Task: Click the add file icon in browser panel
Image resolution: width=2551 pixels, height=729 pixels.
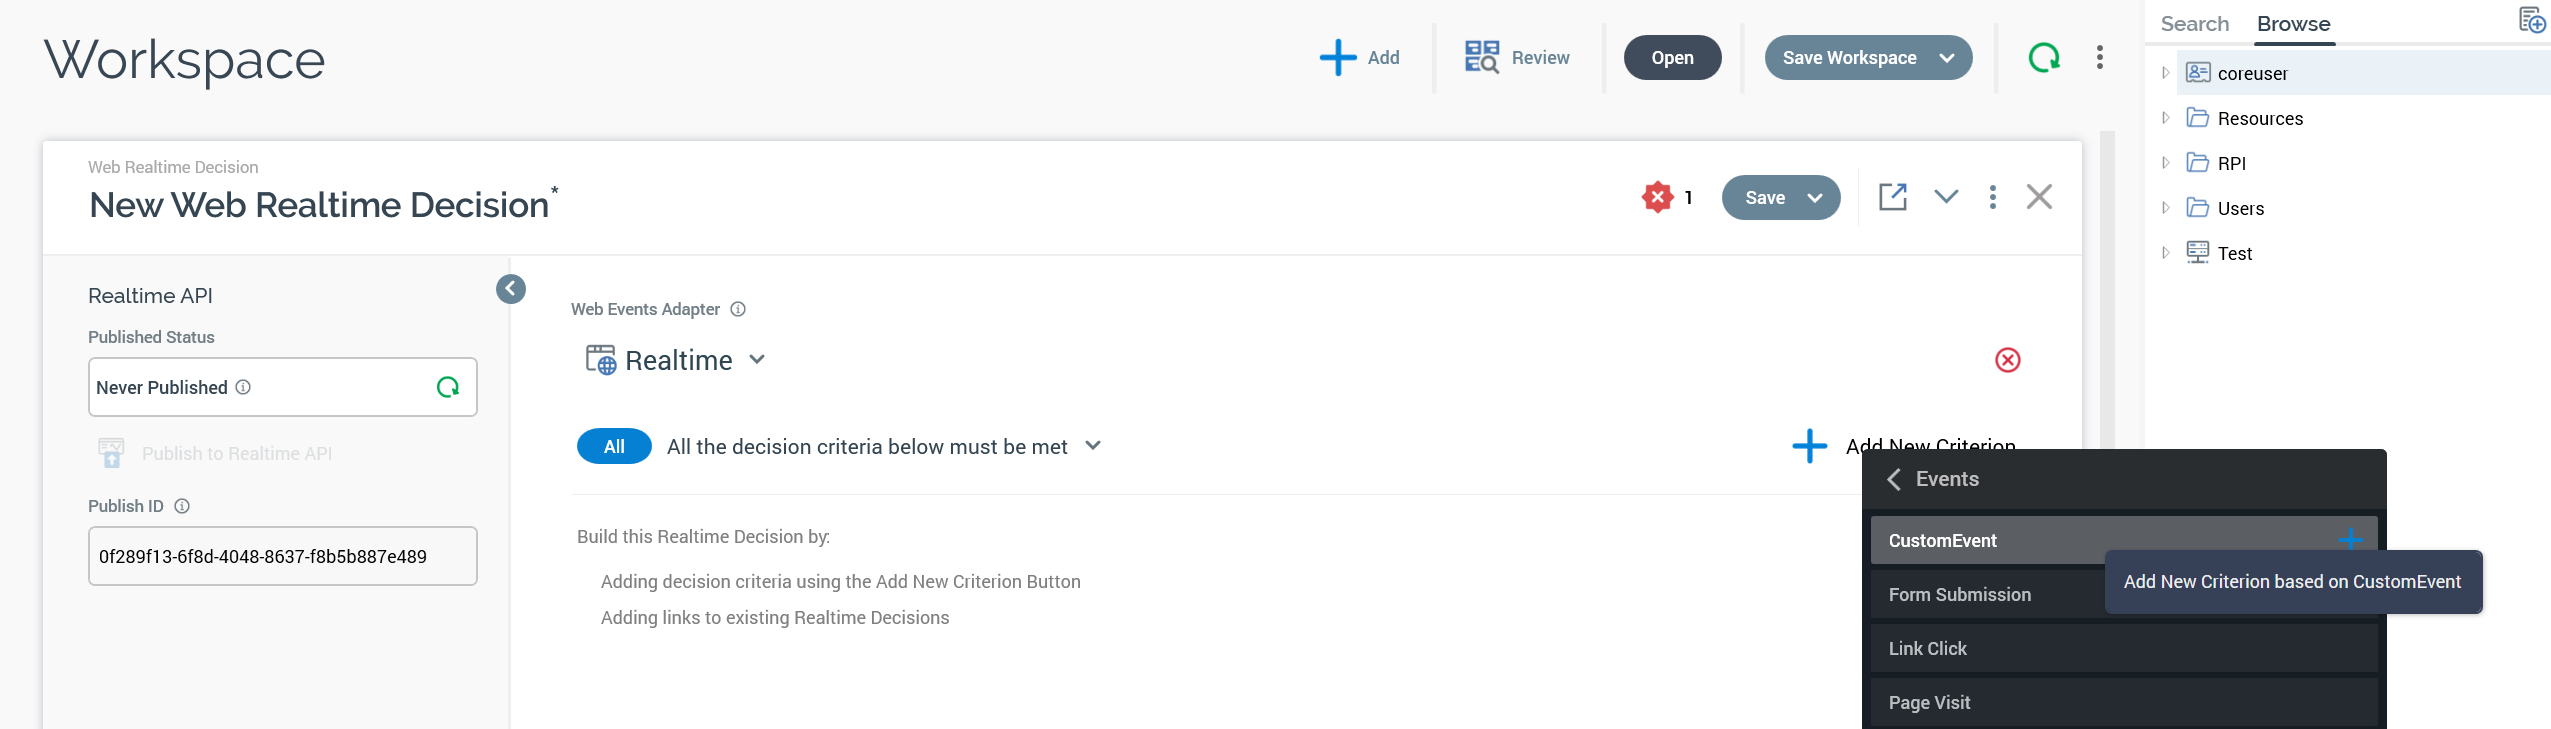Action: tap(2531, 20)
